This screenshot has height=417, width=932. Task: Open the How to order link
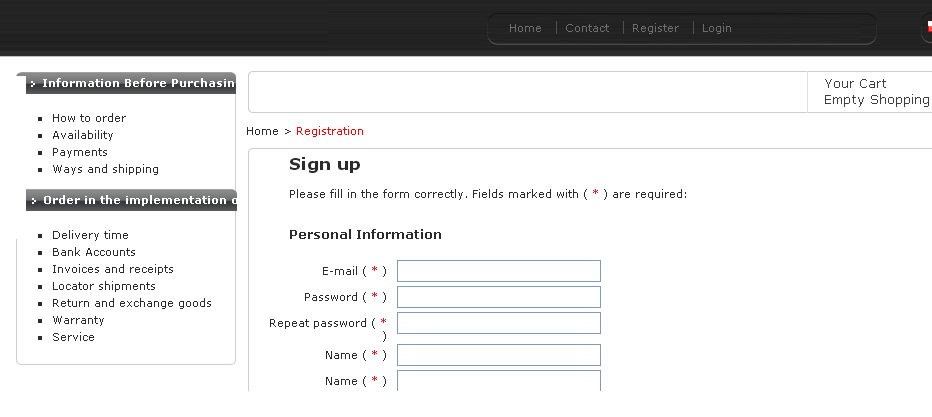tap(89, 118)
